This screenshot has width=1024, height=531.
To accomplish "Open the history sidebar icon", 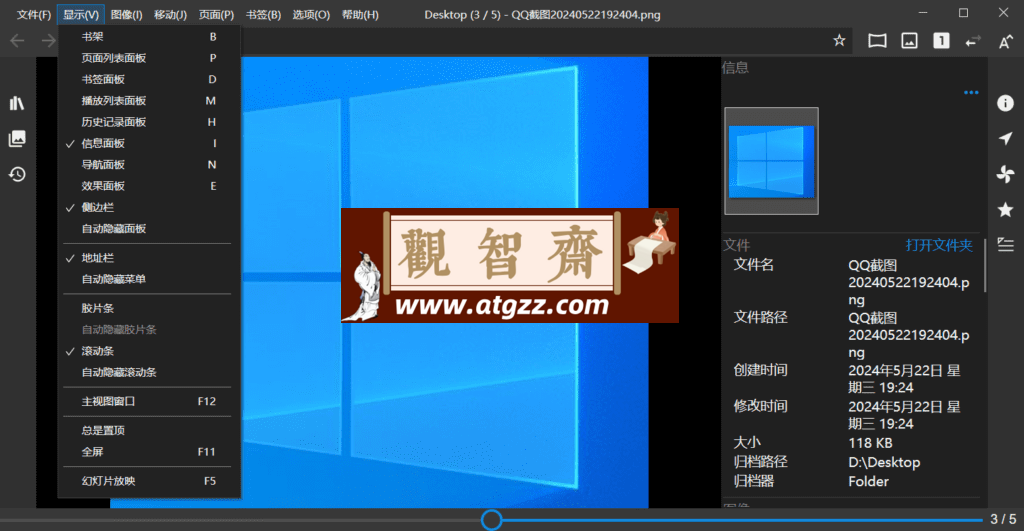I will point(17,174).
